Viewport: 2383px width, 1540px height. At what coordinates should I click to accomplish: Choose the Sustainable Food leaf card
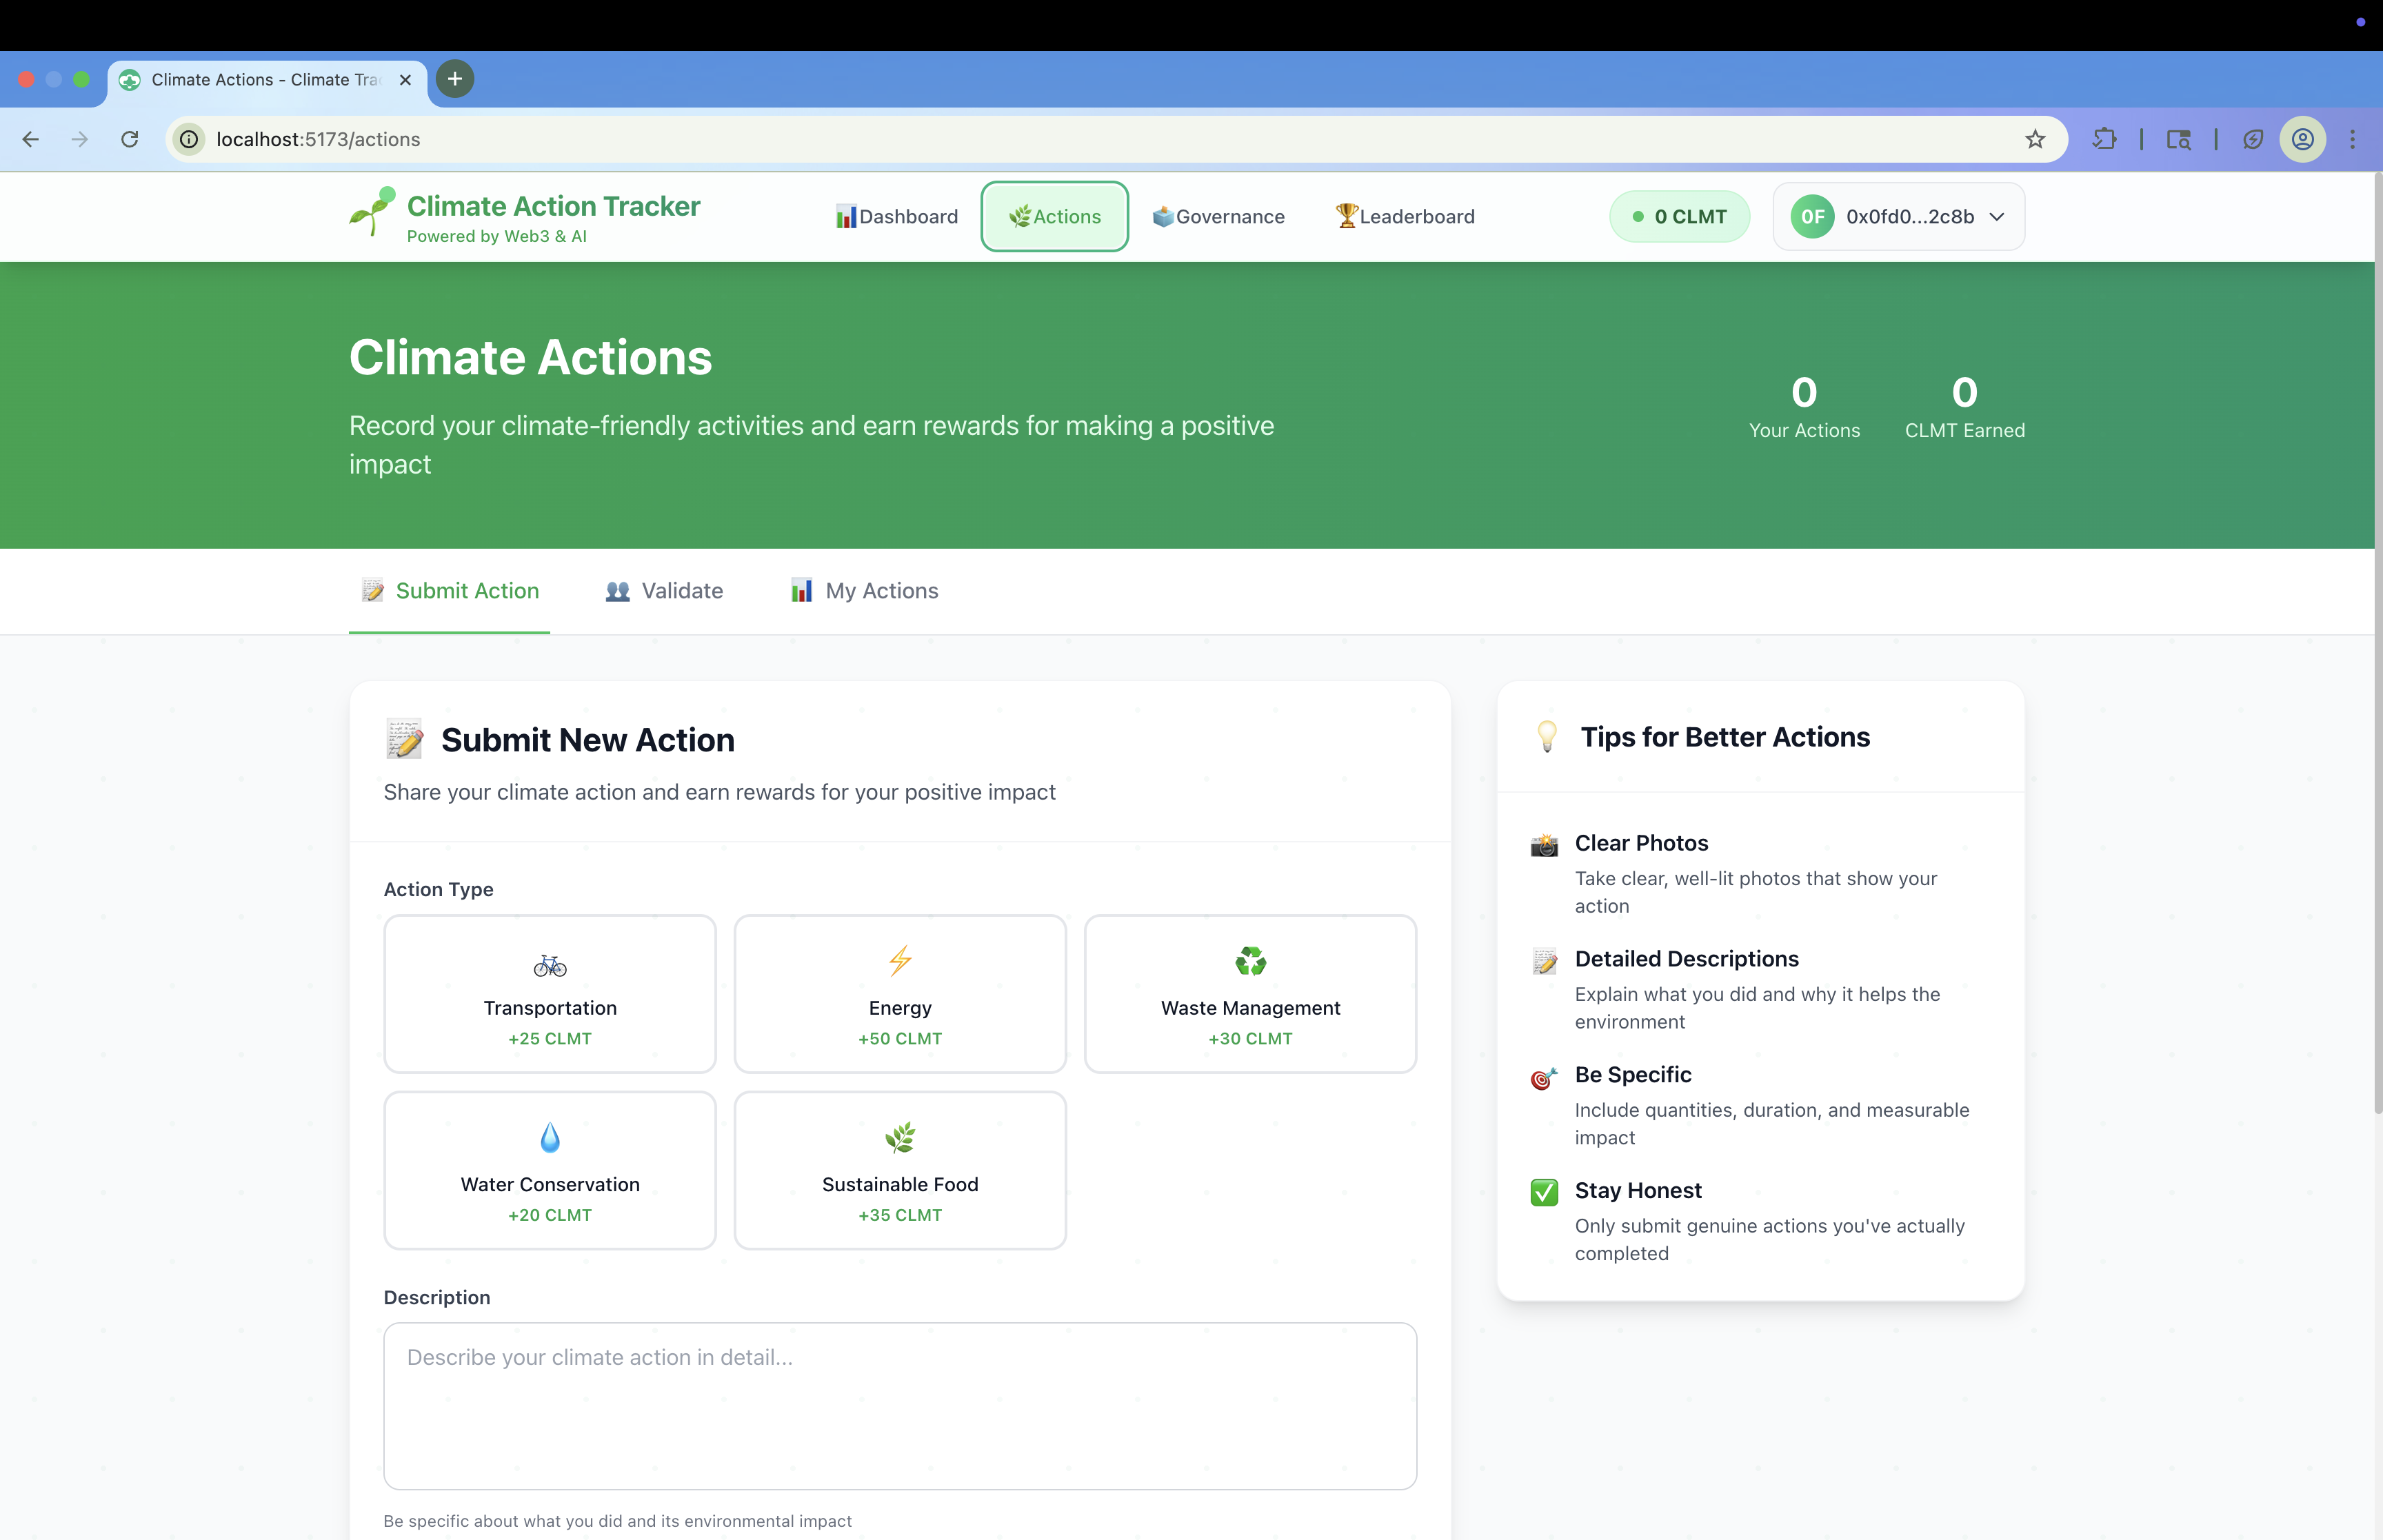pyautogui.click(x=899, y=1169)
